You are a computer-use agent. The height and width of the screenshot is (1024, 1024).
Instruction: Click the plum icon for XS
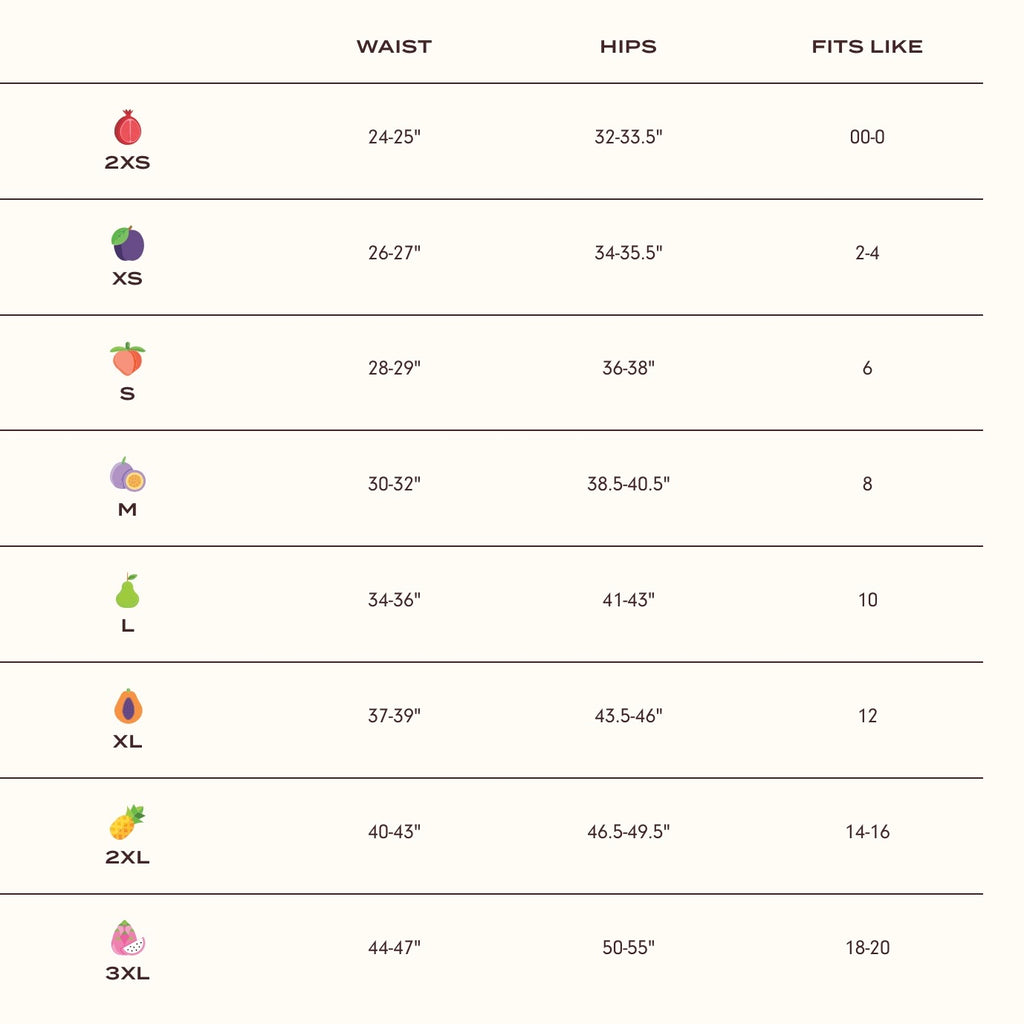[x=127, y=244]
